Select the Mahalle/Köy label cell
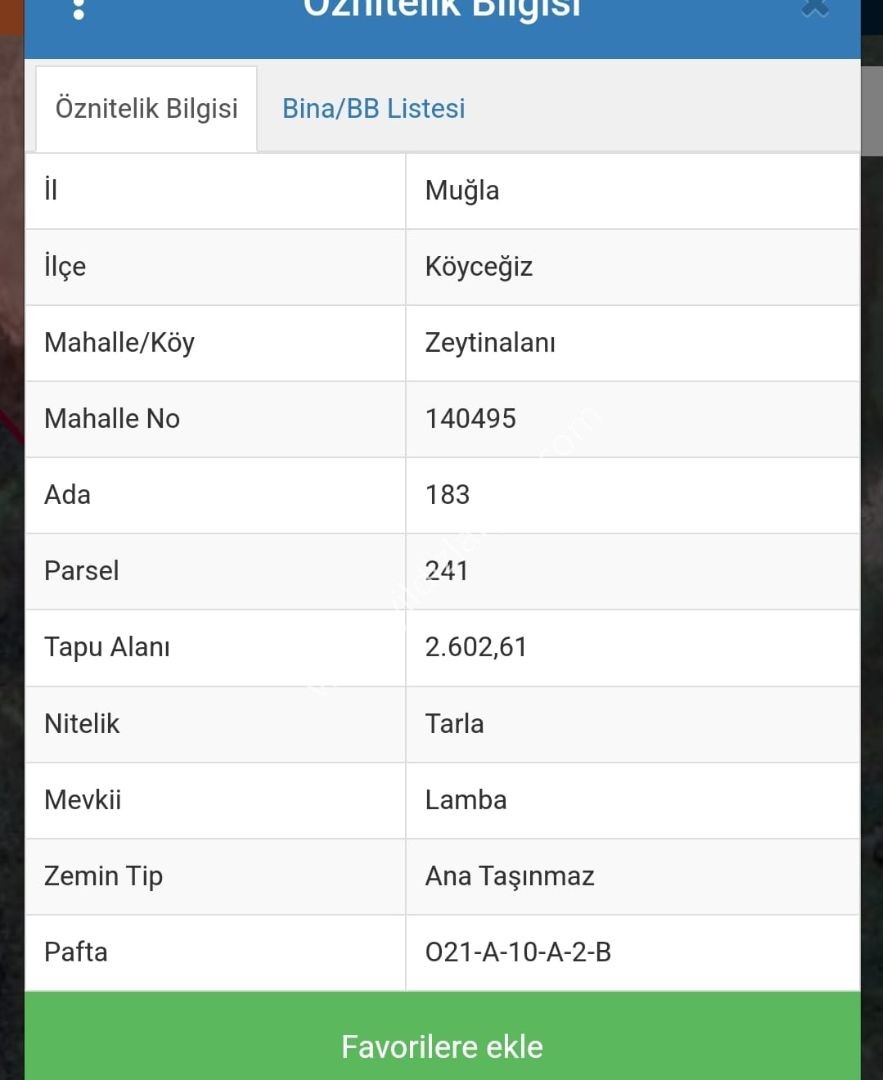Viewport: 883px width, 1080px height. pyautogui.click(x=215, y=343)
